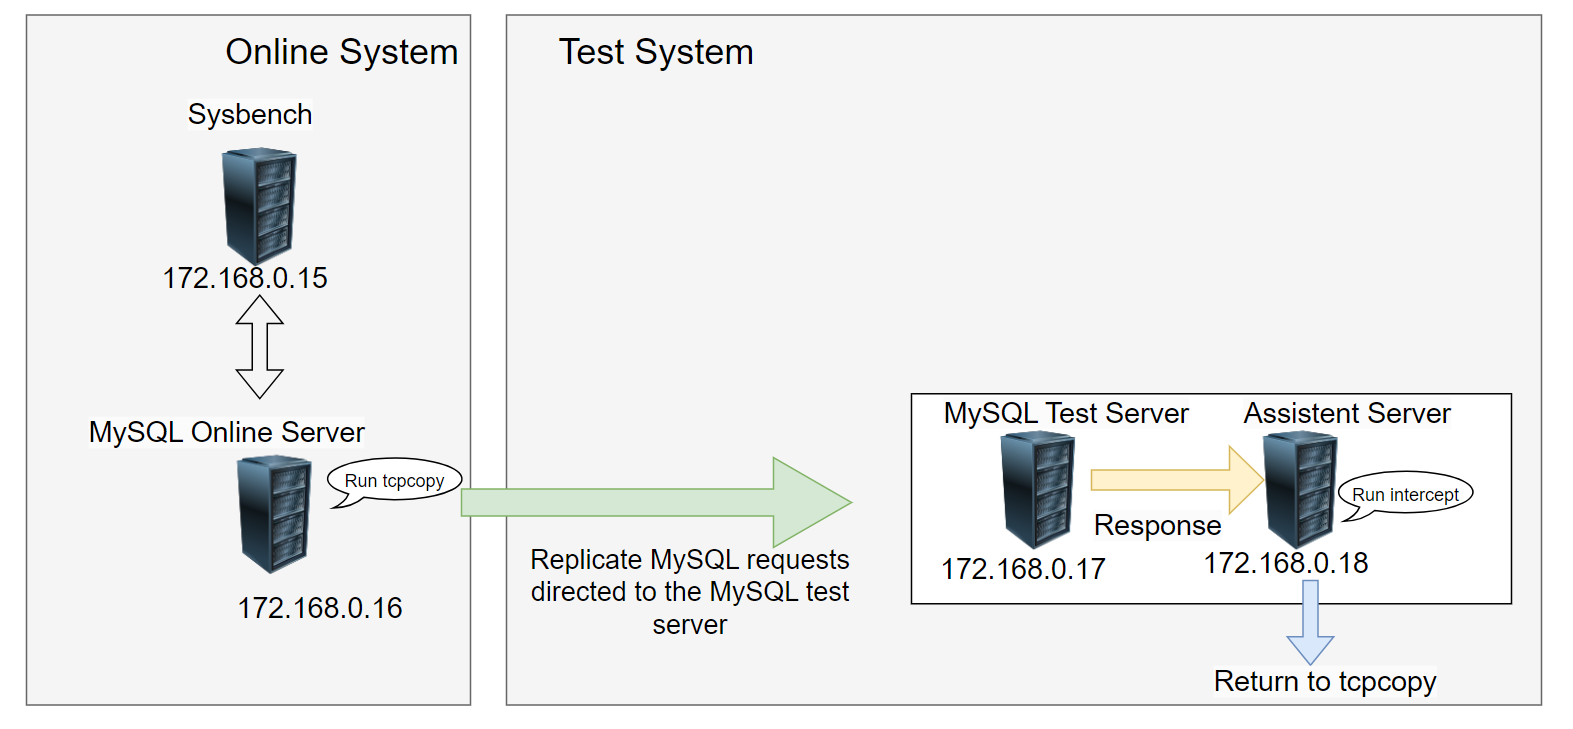Select the 'Assistent Server' label
Screen dimensions: 1573x729
[1347, 413]
